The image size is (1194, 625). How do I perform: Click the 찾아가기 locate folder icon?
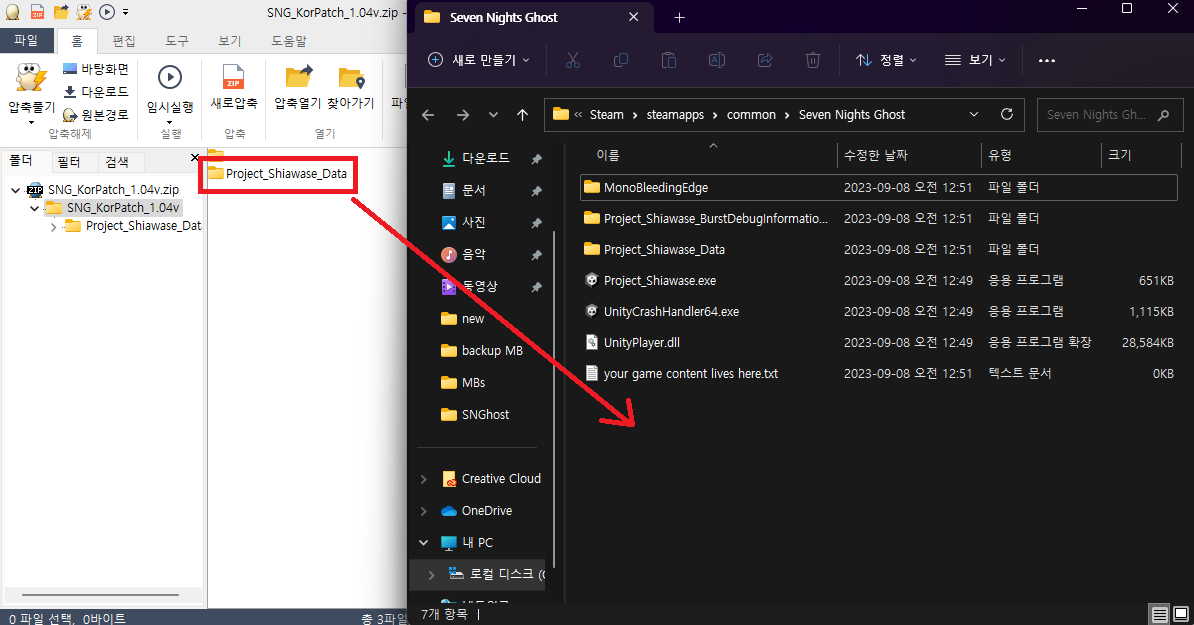coord(351,78)
